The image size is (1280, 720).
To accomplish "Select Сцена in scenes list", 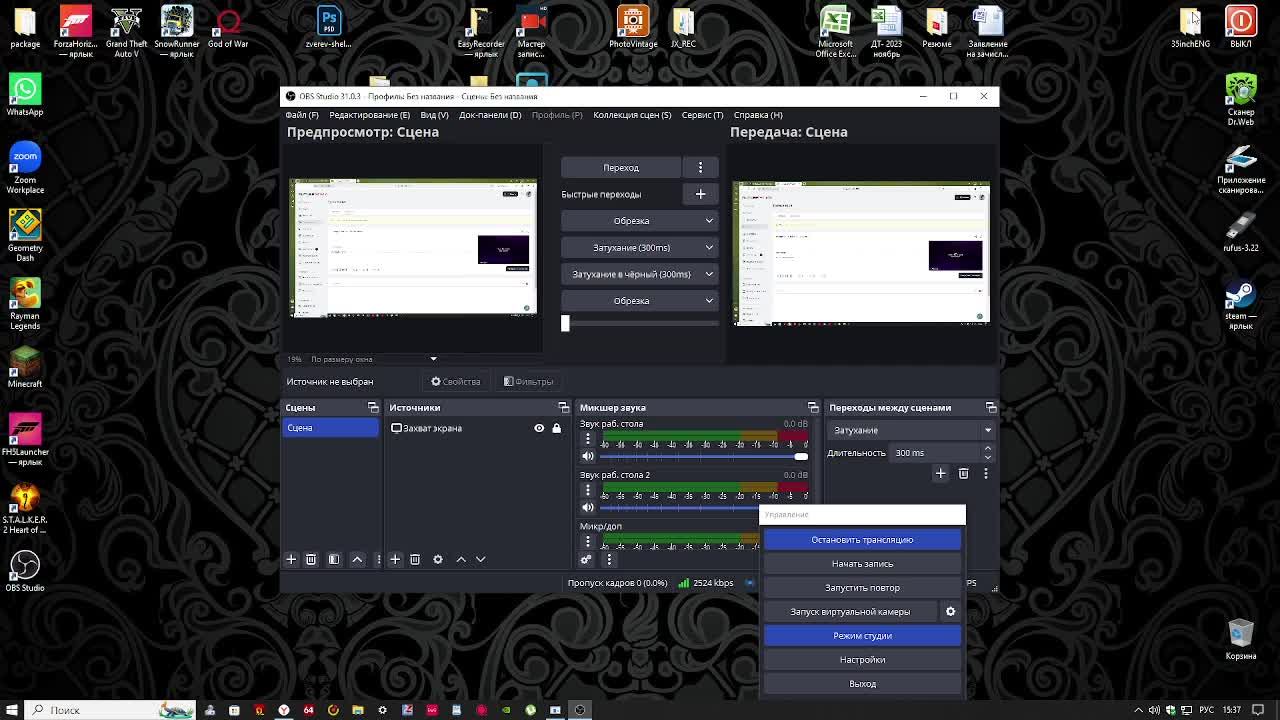I will [x=330, y=428].
